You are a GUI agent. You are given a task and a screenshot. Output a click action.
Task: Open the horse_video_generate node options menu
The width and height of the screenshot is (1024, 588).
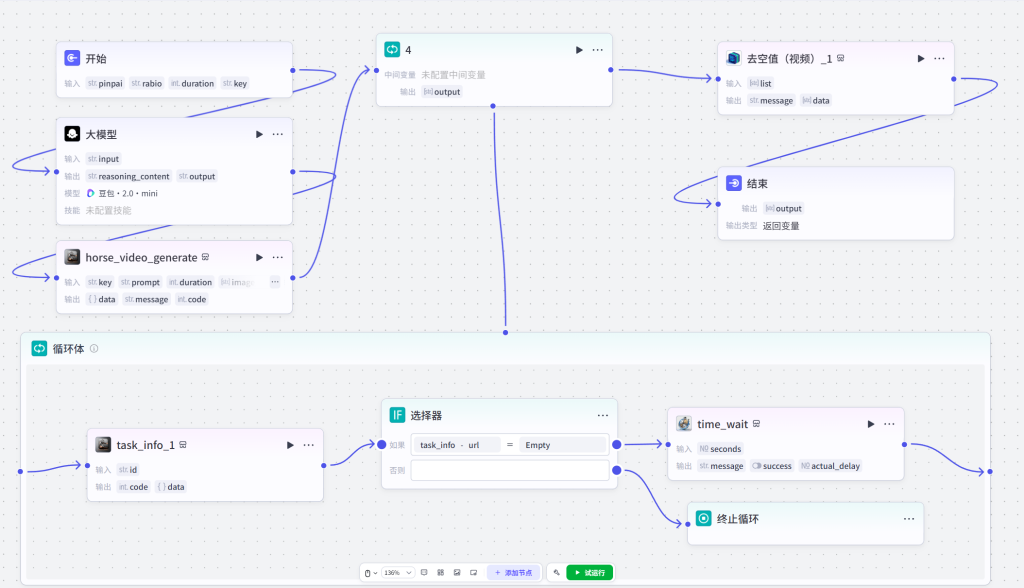click(278, 257)
